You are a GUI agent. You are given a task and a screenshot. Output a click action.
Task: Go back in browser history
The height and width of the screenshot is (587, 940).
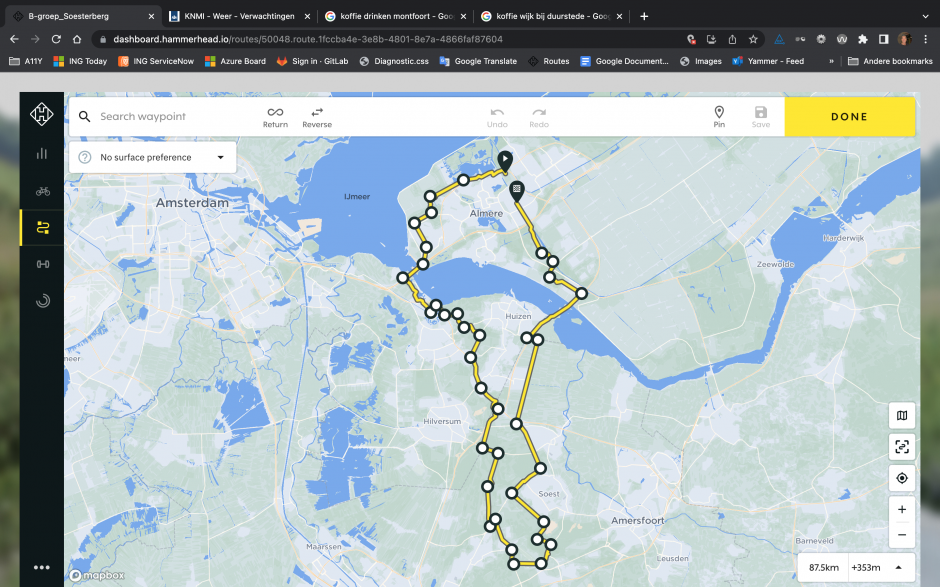point(14,39)
